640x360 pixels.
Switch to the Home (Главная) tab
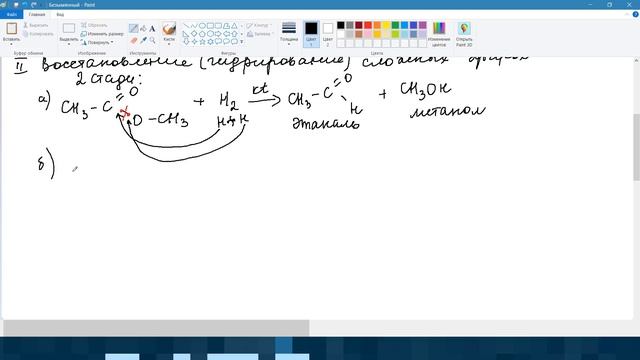click(x=37, y=14)
